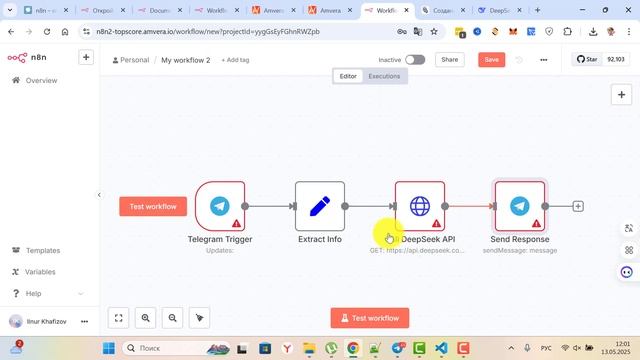Go back in the browser
Screen dimensions: 640x360
coord(11,31)
